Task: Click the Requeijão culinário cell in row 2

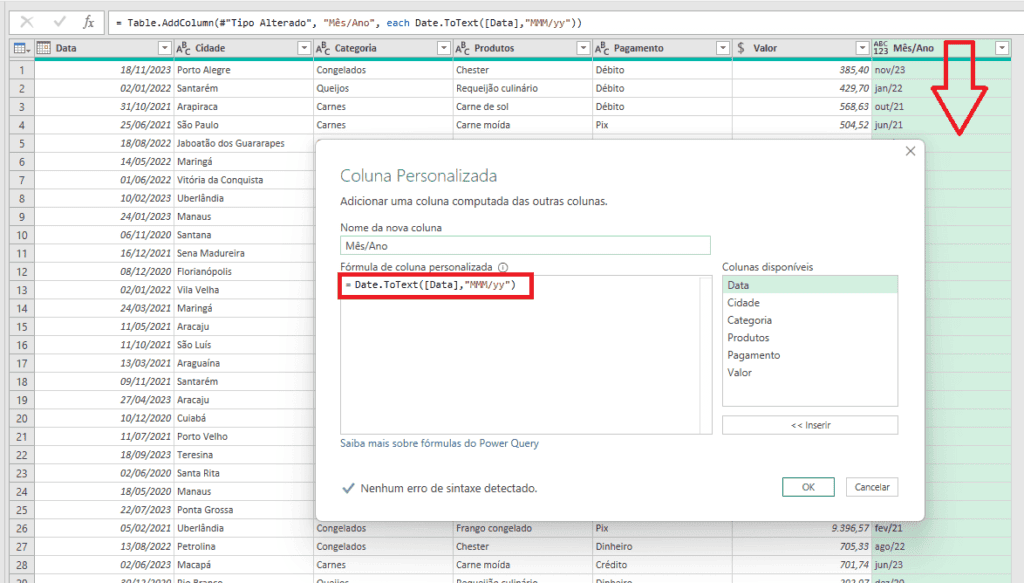Action: click(523, 88)
